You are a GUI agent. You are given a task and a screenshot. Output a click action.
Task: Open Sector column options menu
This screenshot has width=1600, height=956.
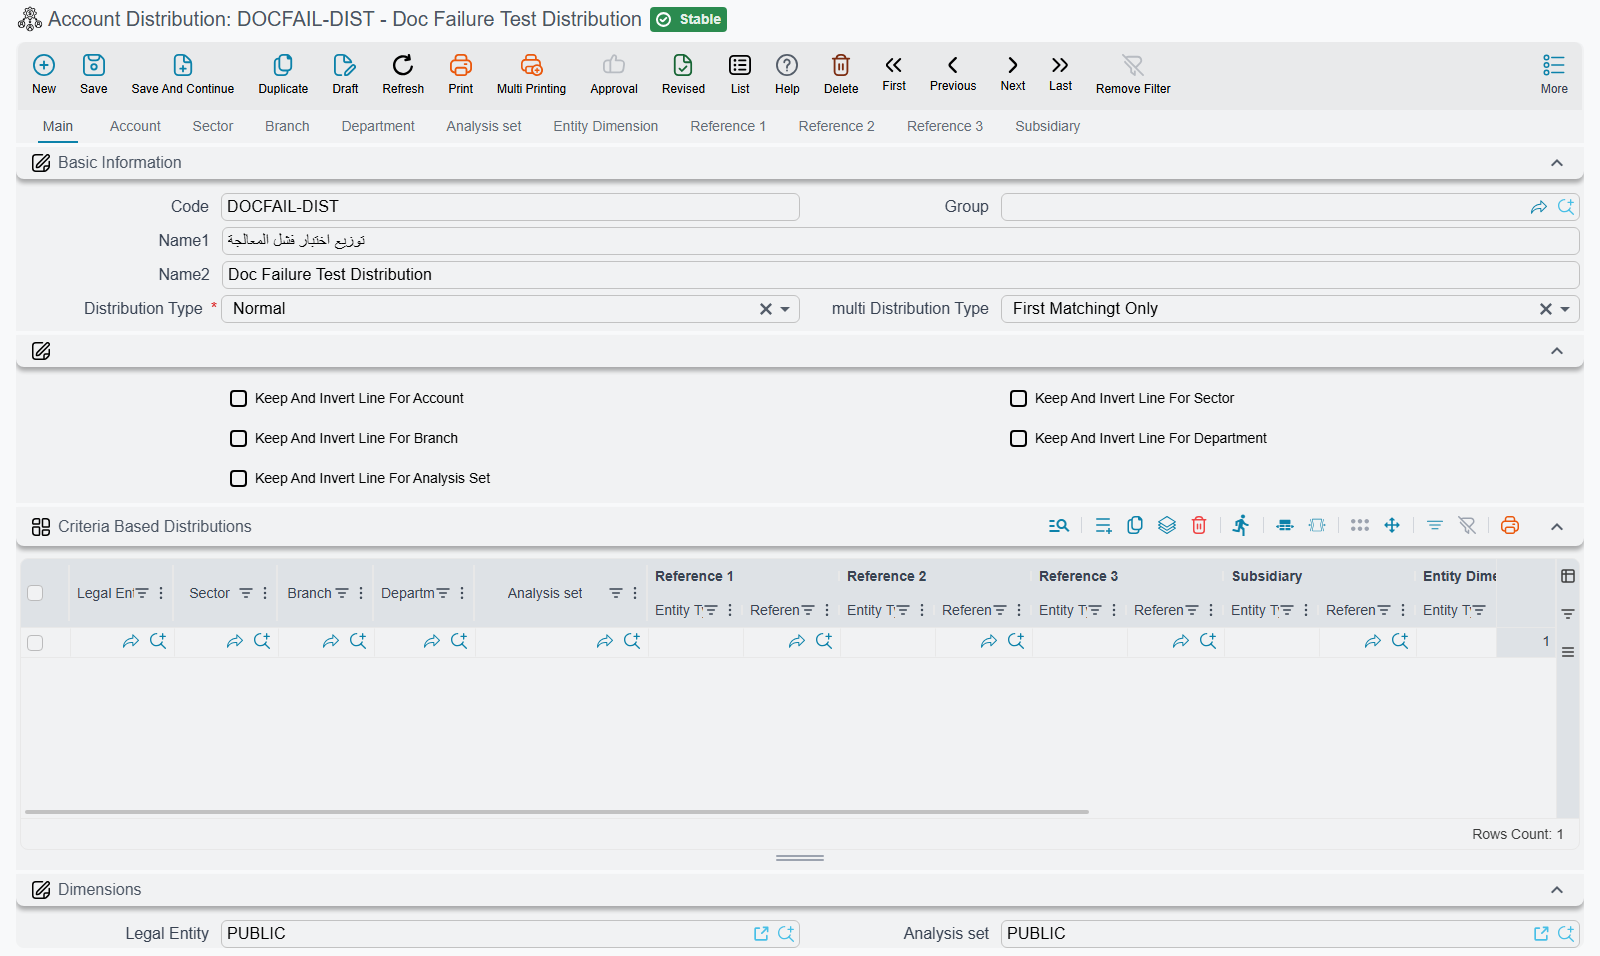[x=265, y=593]
